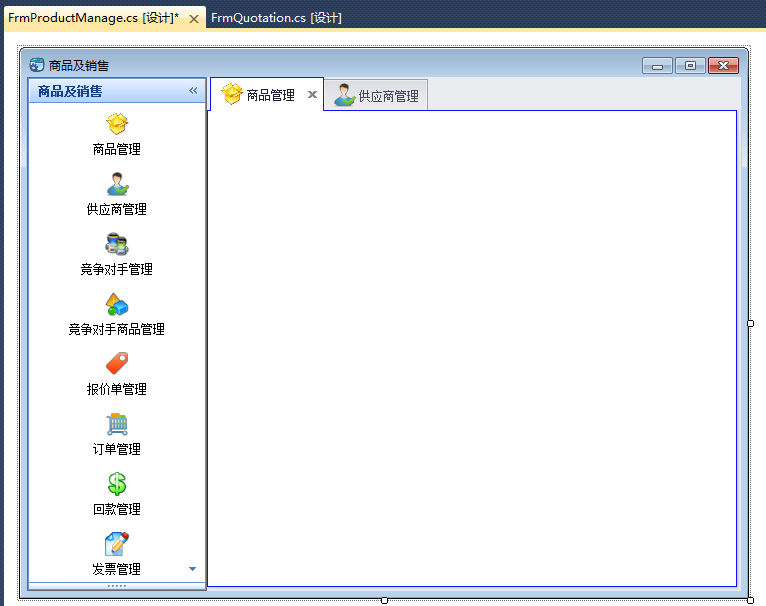Screen dimensions: 766x606
Task: Close the 商品及销售 form window
Action: coord(723,65)
